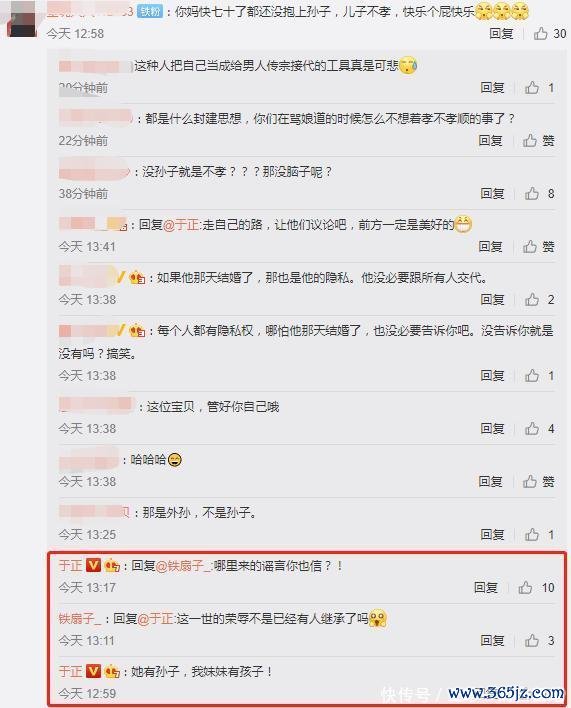Screen dimensions: 571x708
Task: Like the 如果他那天结婚了 comment with 2 likes
Action: pyautogui.click(x=539, y=299)
